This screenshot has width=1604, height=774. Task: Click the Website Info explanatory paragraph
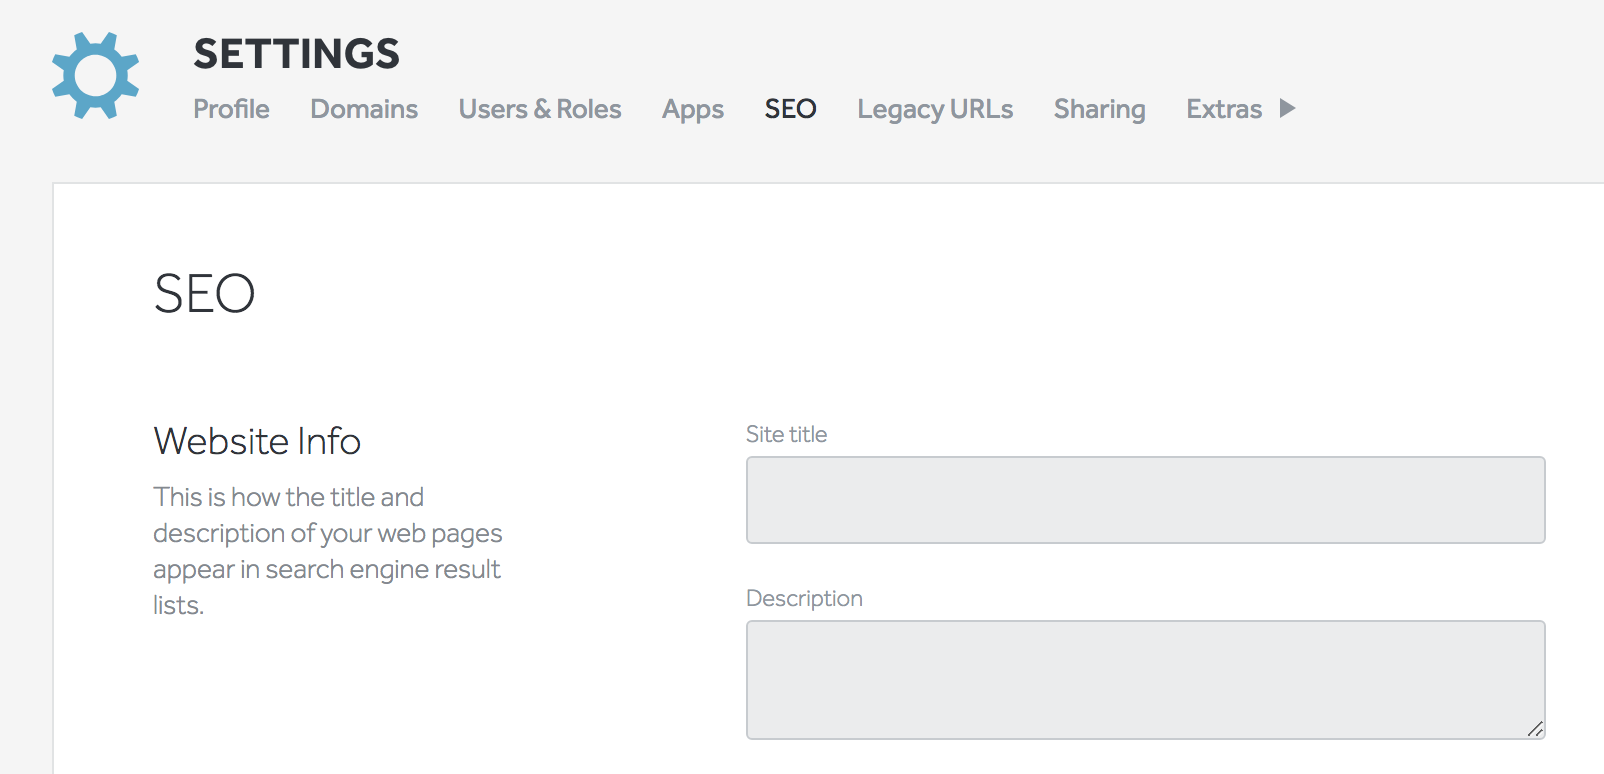click(327, 551)
